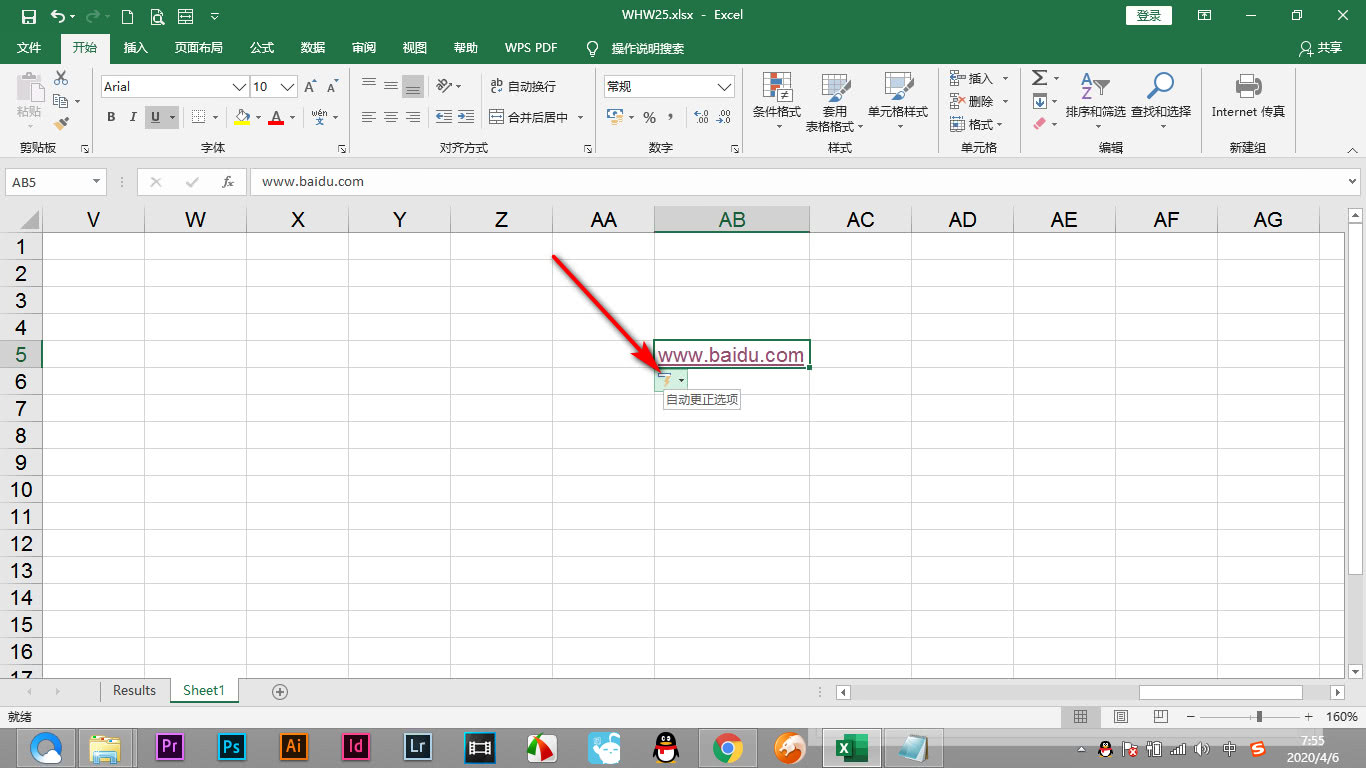Click the percent style icon

tap(649, 118)
